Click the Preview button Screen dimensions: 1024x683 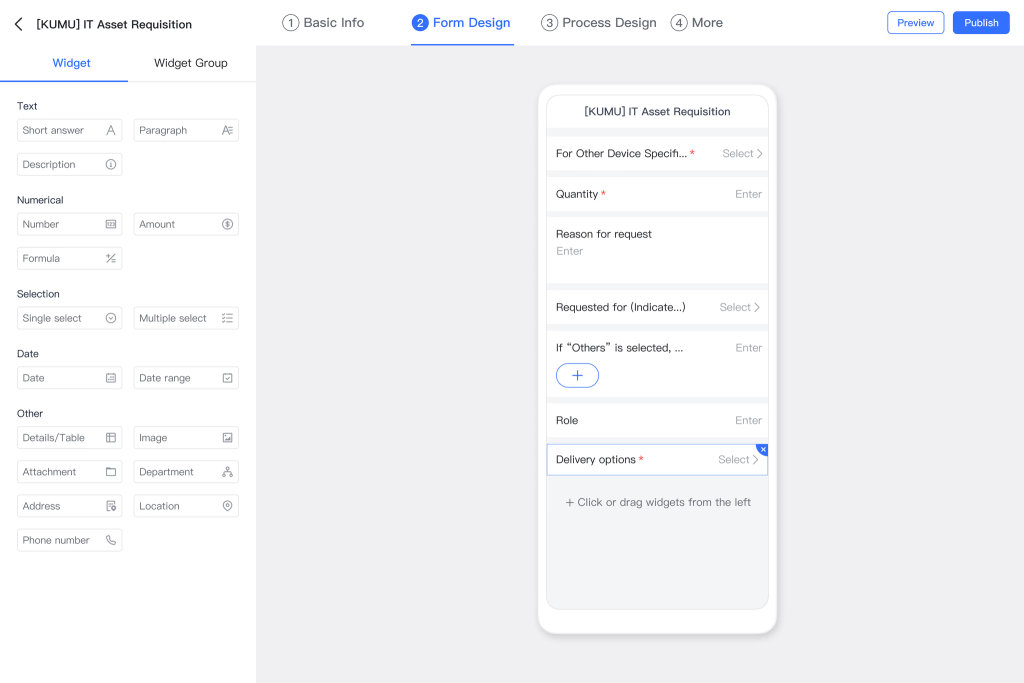(x=915, y=23)
